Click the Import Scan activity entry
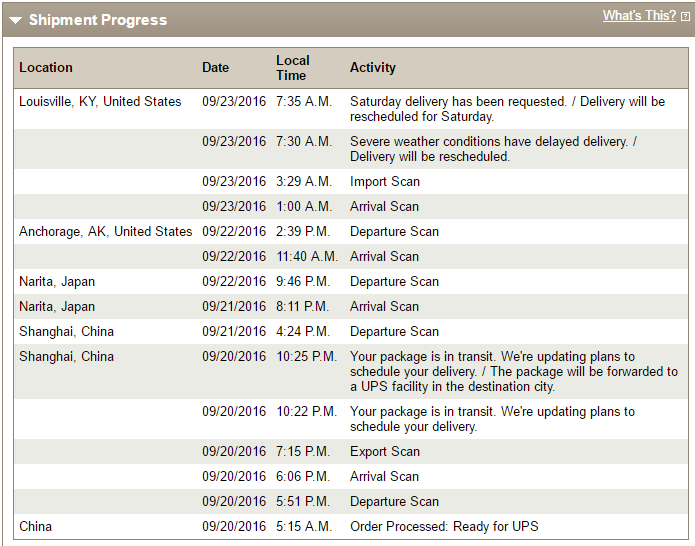The width and height of the screenshot is (695, 546). (385, 182)
